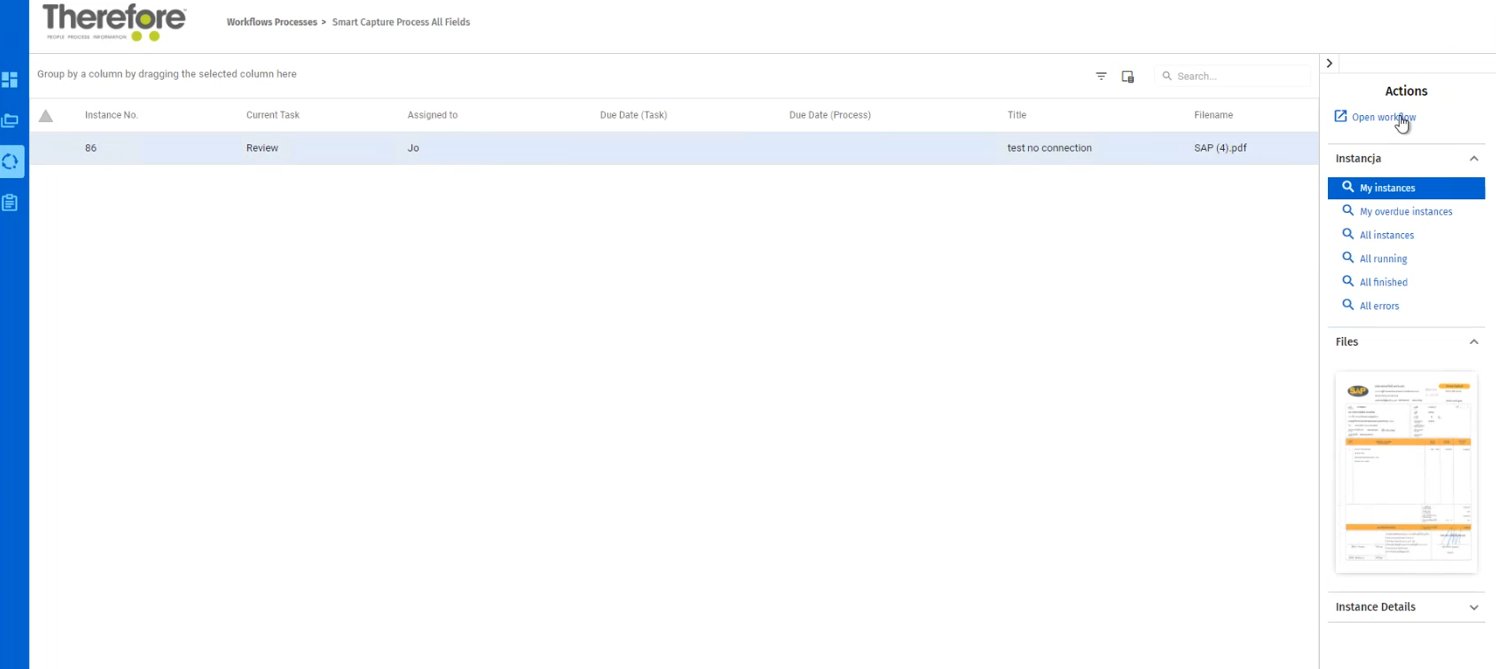
Task: Select All finished instances filter
Action: pyautogui.click(x=1383, y=283)
